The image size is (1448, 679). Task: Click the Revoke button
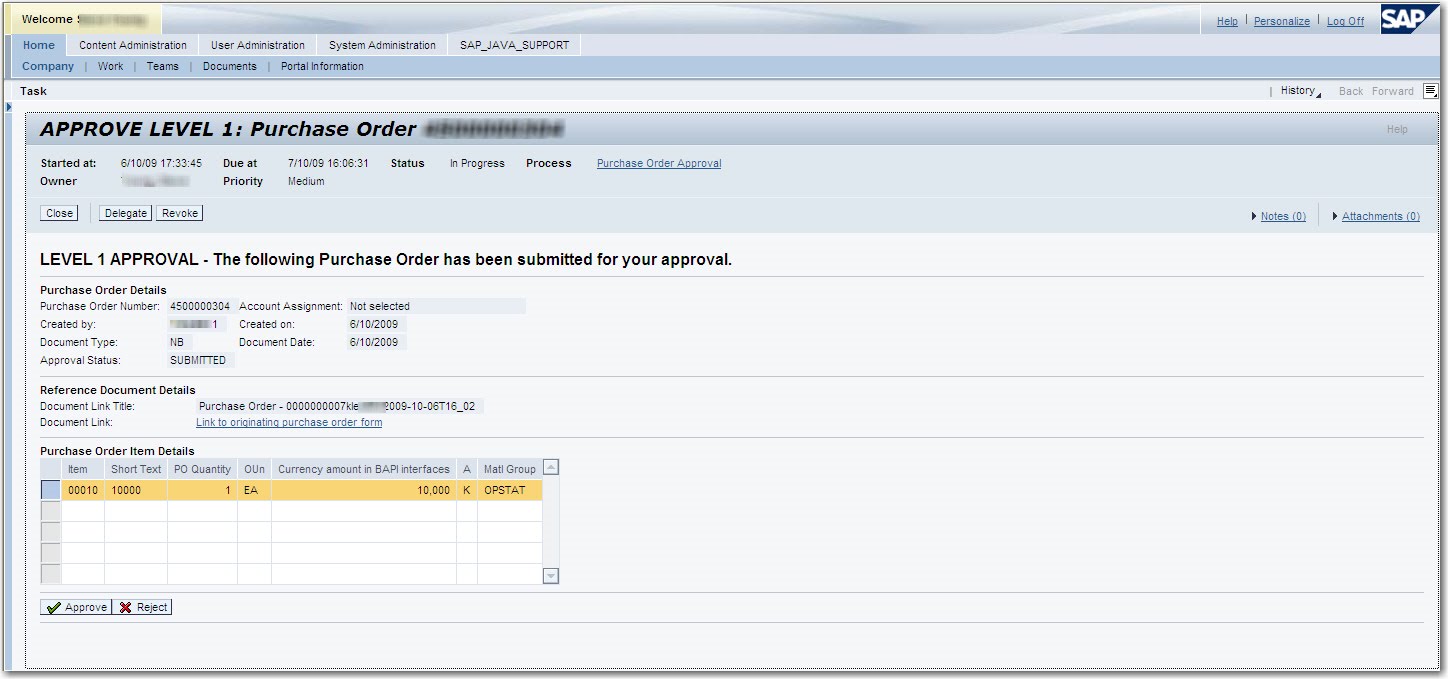click(178, 212)
